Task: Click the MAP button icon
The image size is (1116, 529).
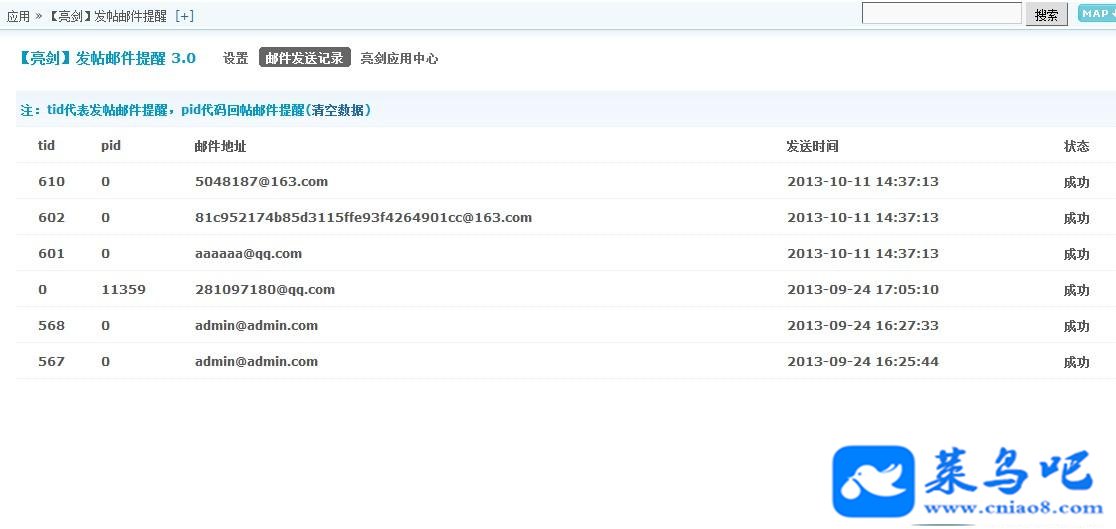Action: [1097, 14]
